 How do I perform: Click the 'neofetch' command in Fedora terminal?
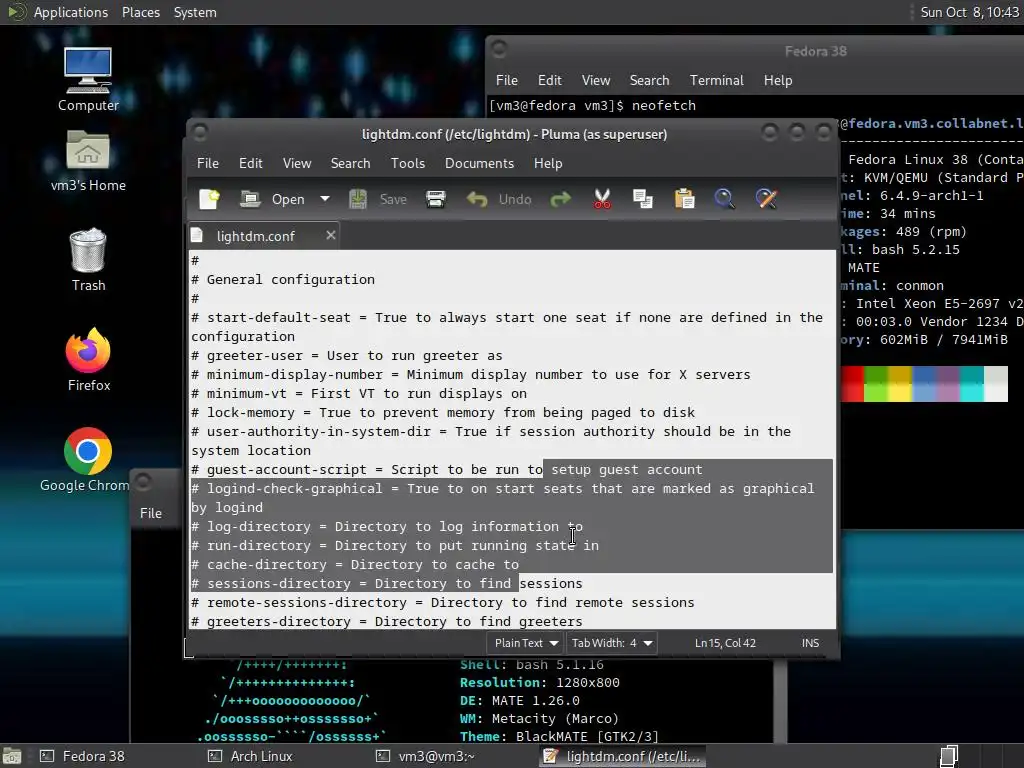click(x=664, y=106)
